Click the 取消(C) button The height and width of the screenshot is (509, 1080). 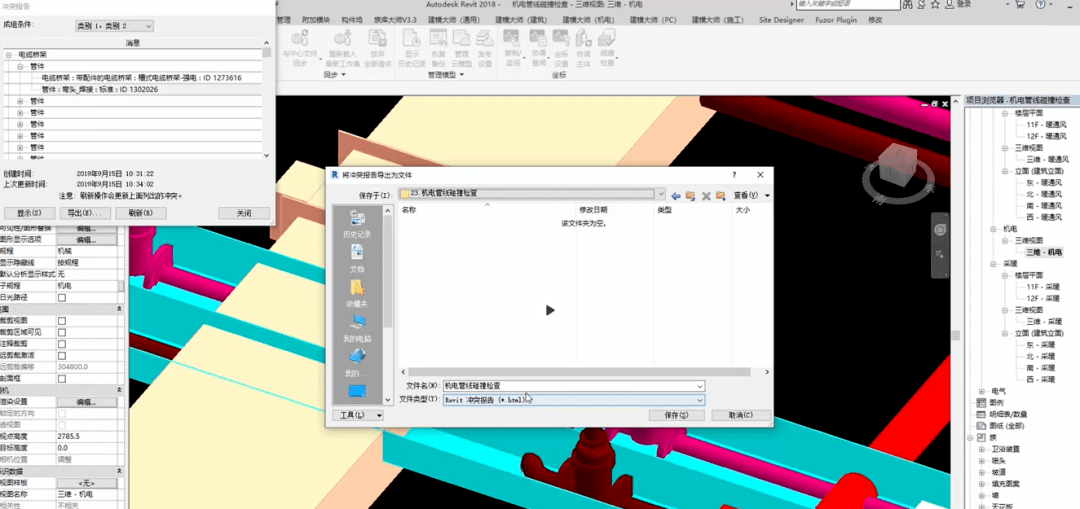coord(740,415)
